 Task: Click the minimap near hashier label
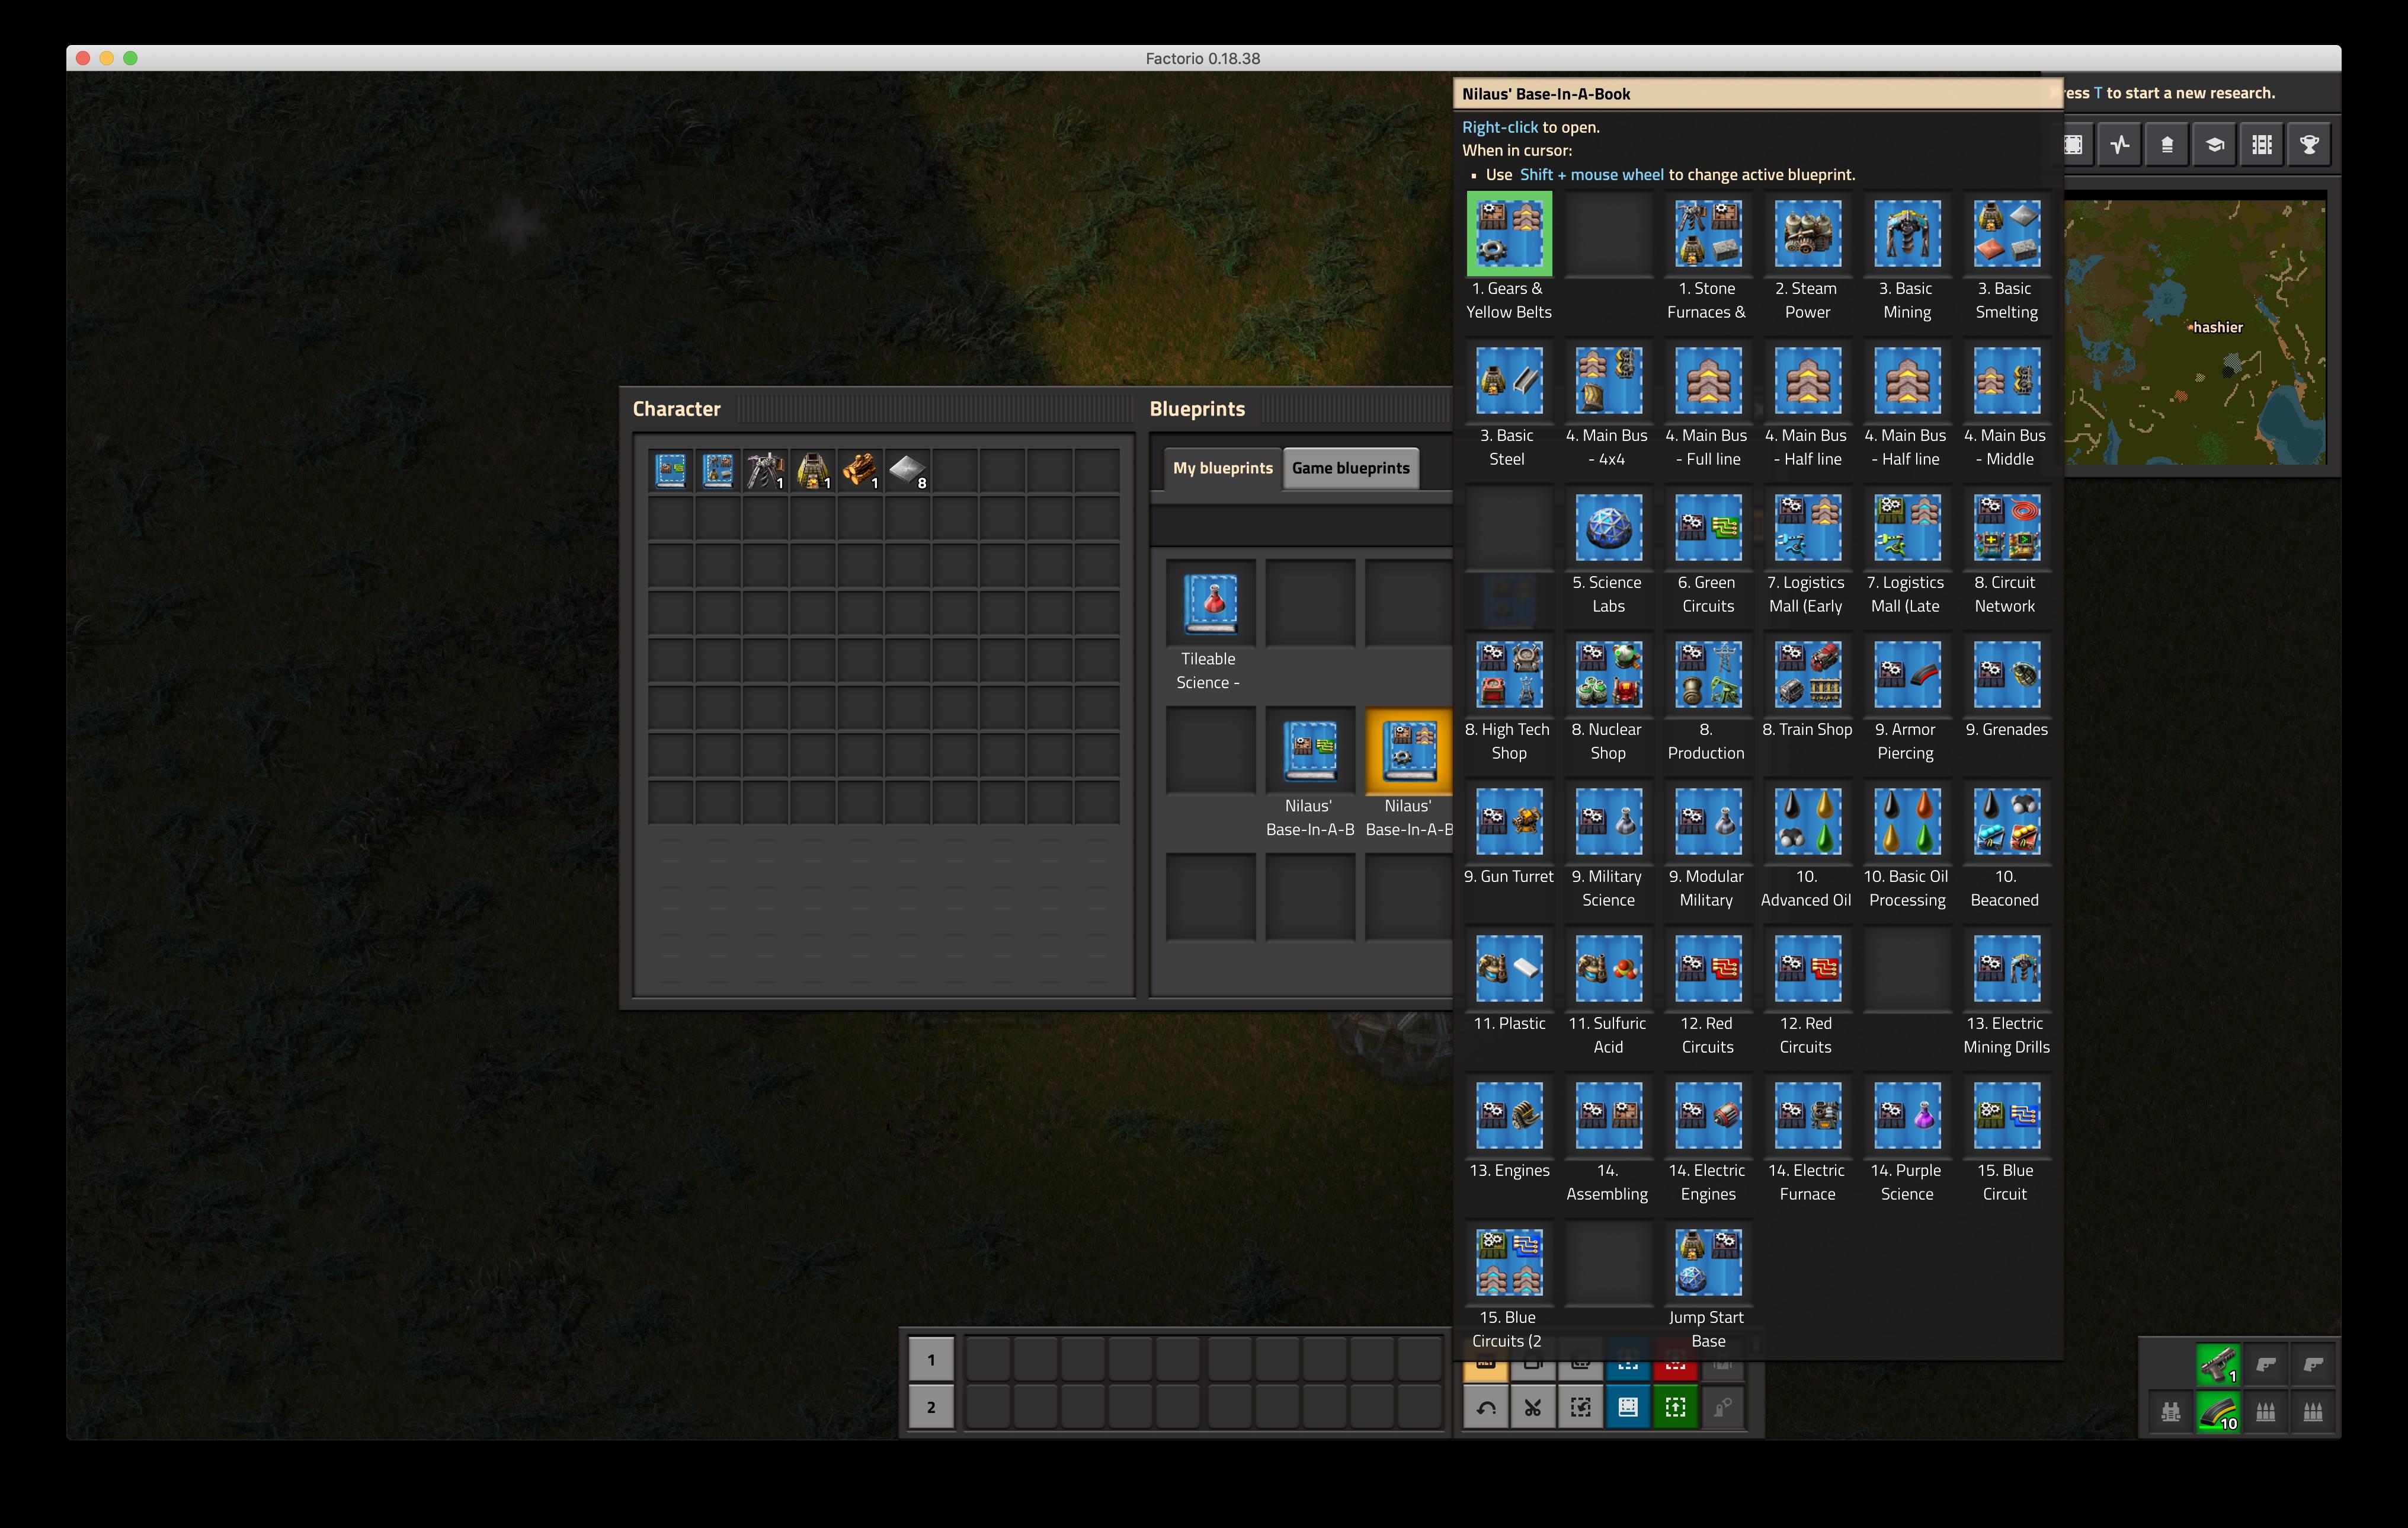coord(2195,332)
